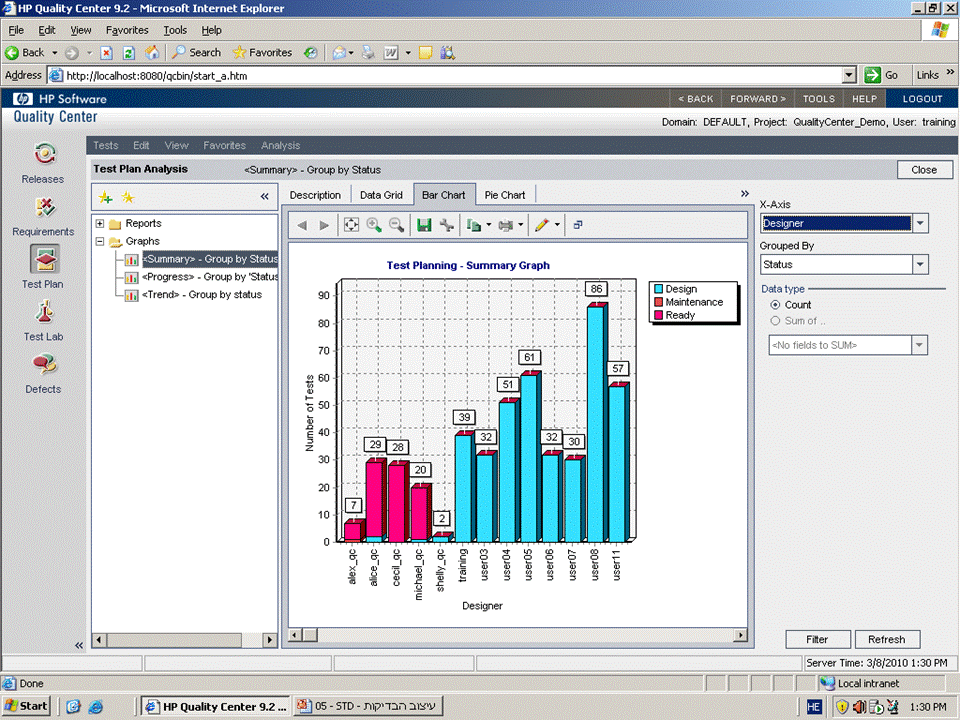Click the green save graph icon
Screen dimensions: 960x720
[x=424, y=225]
